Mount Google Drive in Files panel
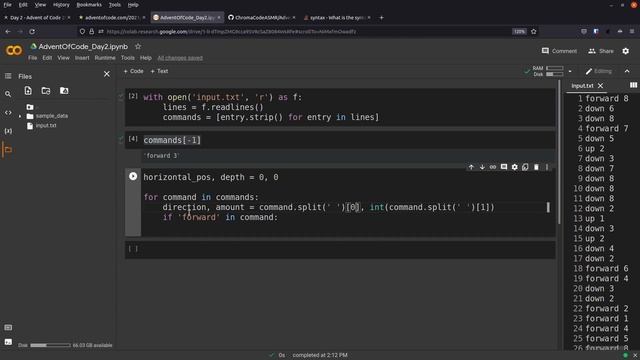Screen dimensions: 640x360 64,91
